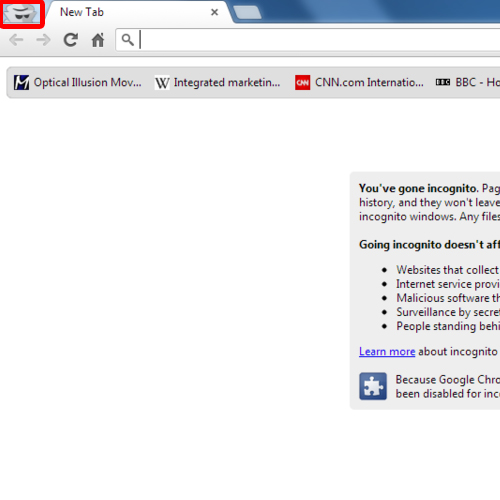Focus the address bar input field
Screen dimensions: 500x500
pyautogui.click(x=319, y=40)
